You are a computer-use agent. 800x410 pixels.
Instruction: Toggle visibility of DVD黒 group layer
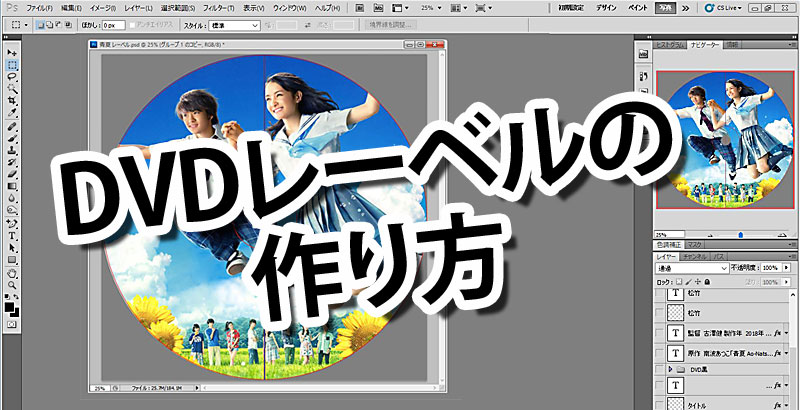658,368
